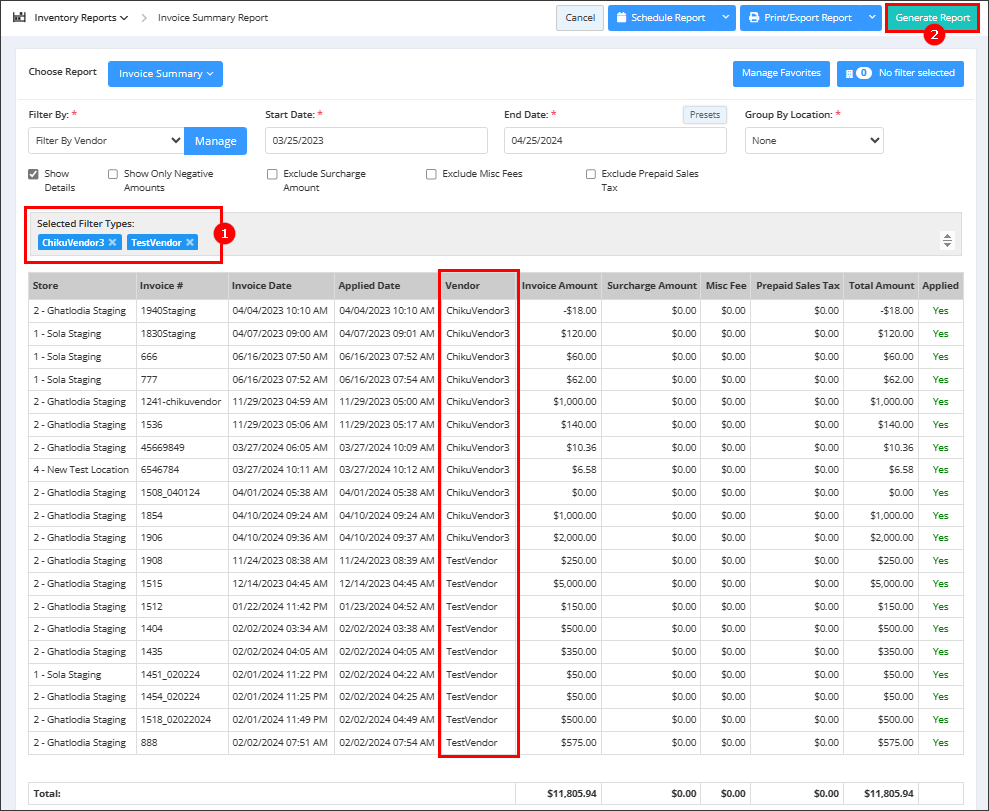Click invoice number 1908
Screen dimensions: 989x811
click(x=152, y=561)
